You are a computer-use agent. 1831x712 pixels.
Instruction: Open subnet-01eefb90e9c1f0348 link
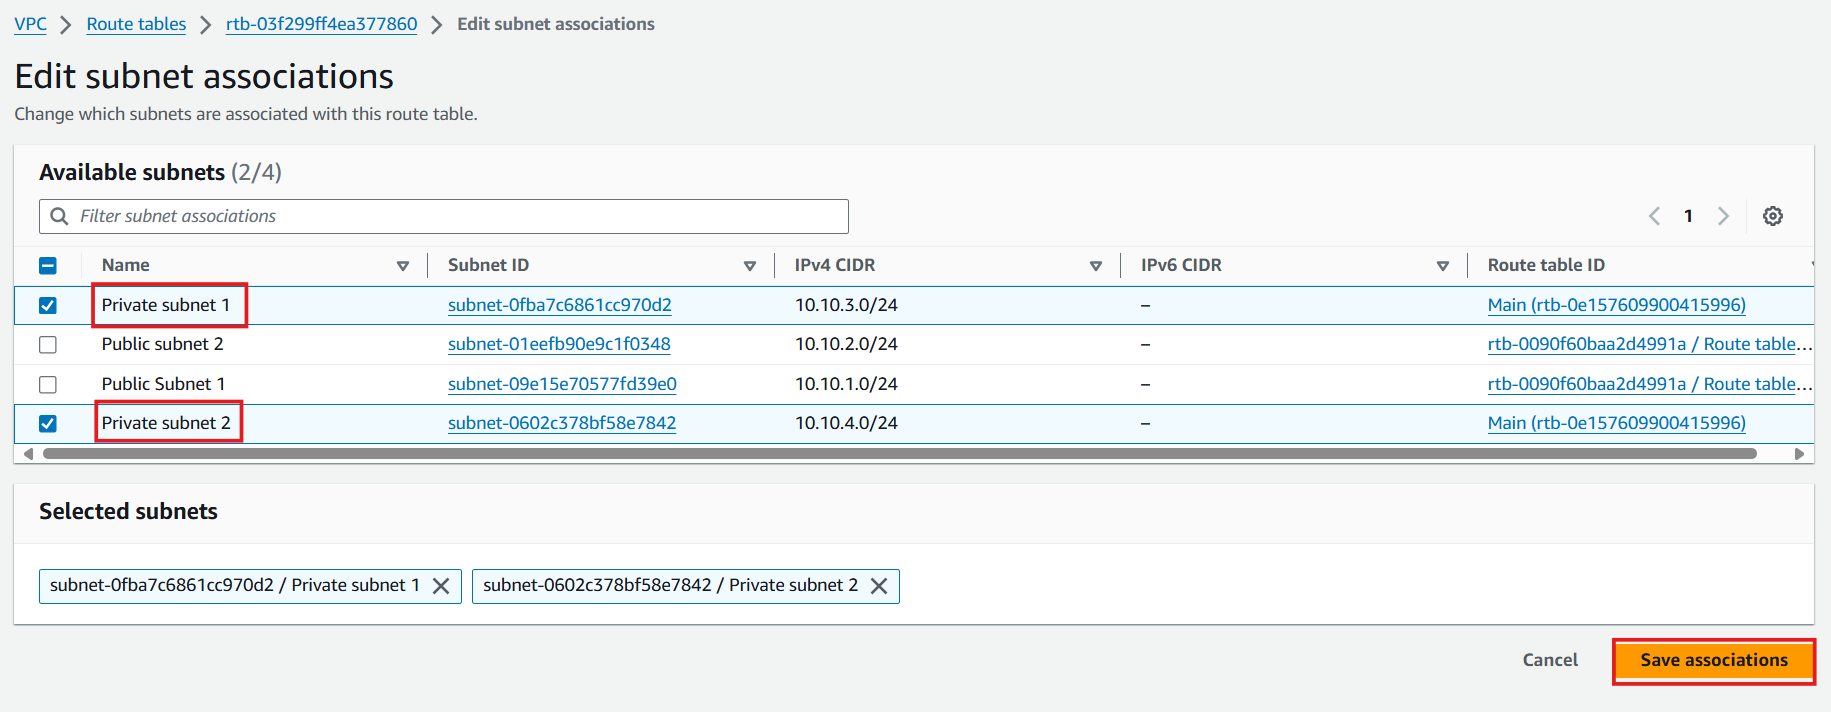559,344
